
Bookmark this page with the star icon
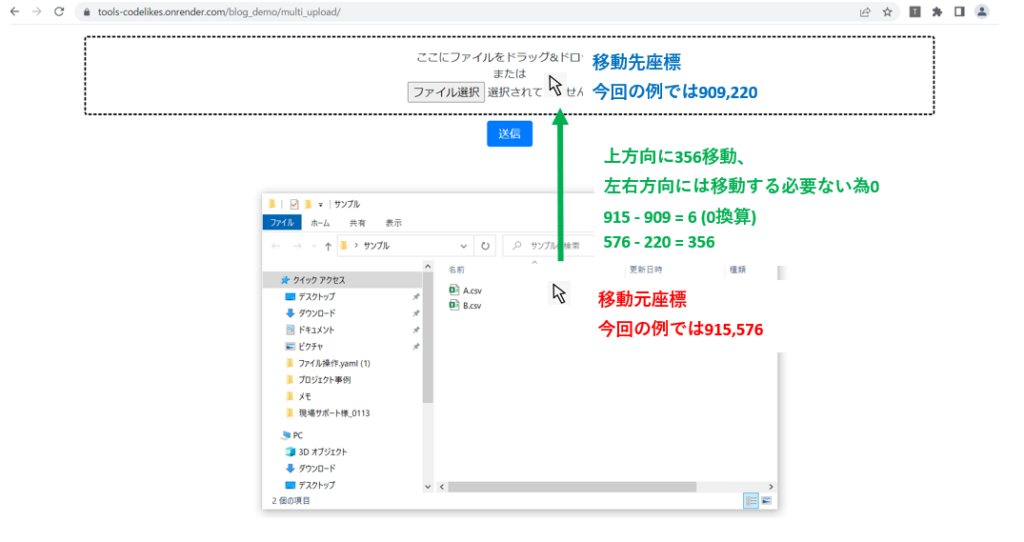coord(887,12)
